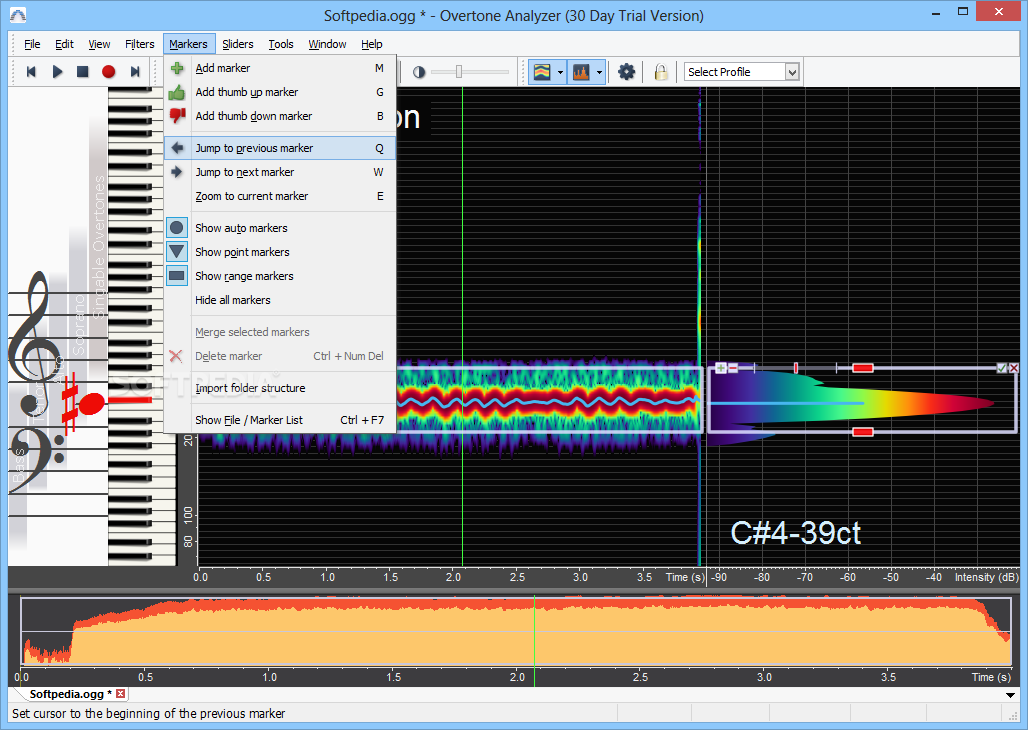This screenshot has height=730, width=1028.
Task: Close the open Markers menu
Action: pyautogui.click(x=189, y=44)
